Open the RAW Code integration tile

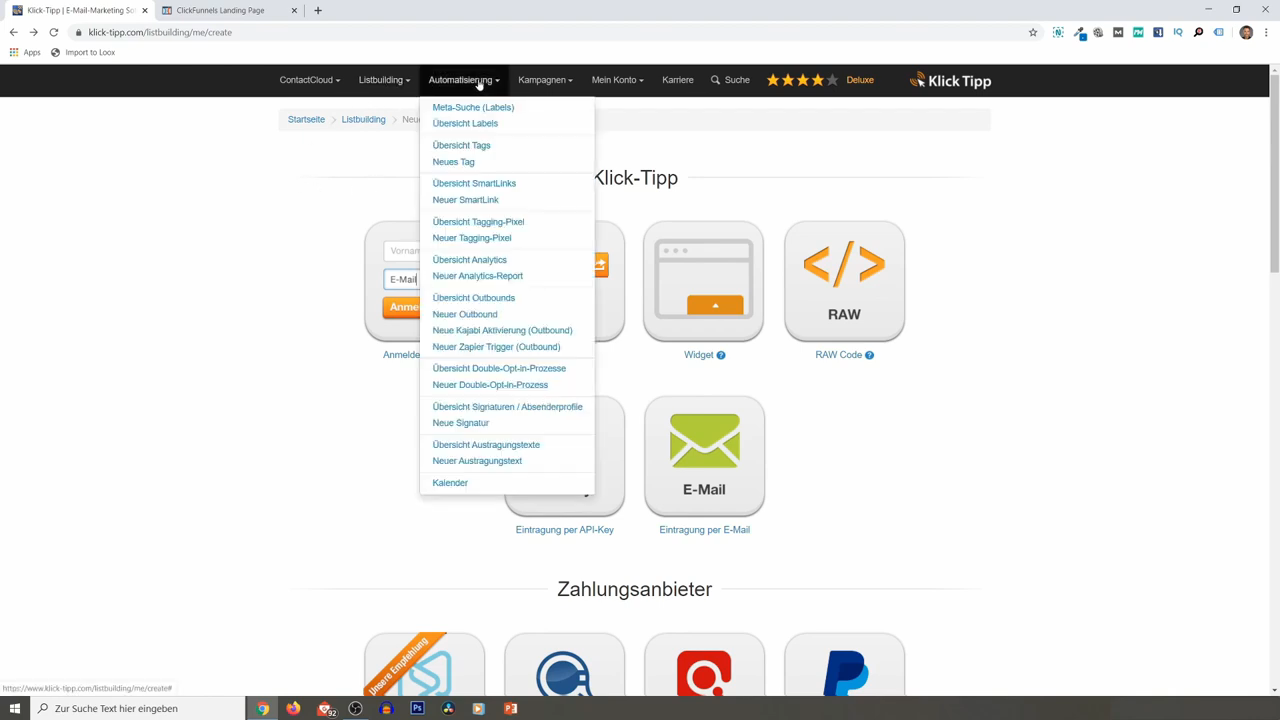pos(844,282)
